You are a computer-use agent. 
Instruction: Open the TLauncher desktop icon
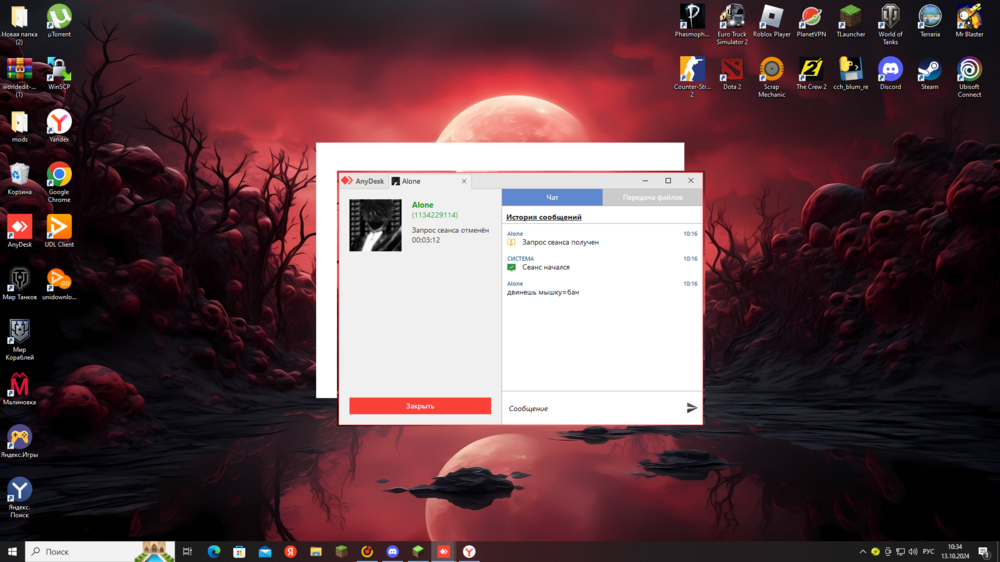[x=851, y=20]
